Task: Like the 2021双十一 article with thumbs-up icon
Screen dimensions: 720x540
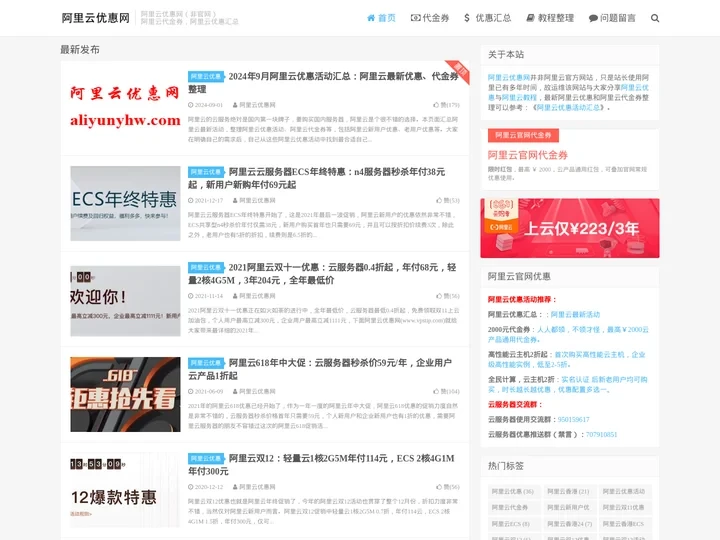Action: point(448,296)
